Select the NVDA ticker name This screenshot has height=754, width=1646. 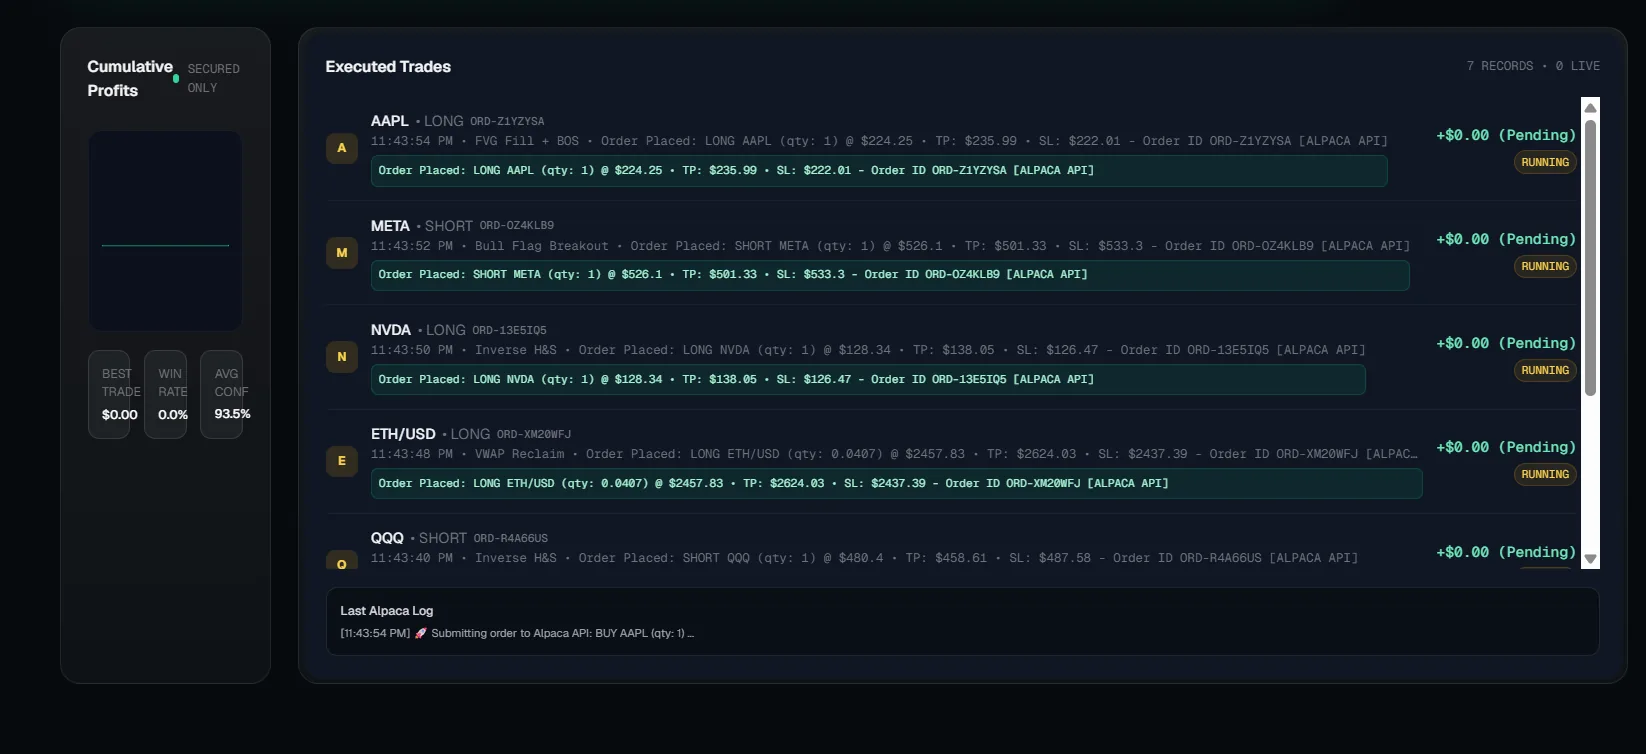(391, 330)
